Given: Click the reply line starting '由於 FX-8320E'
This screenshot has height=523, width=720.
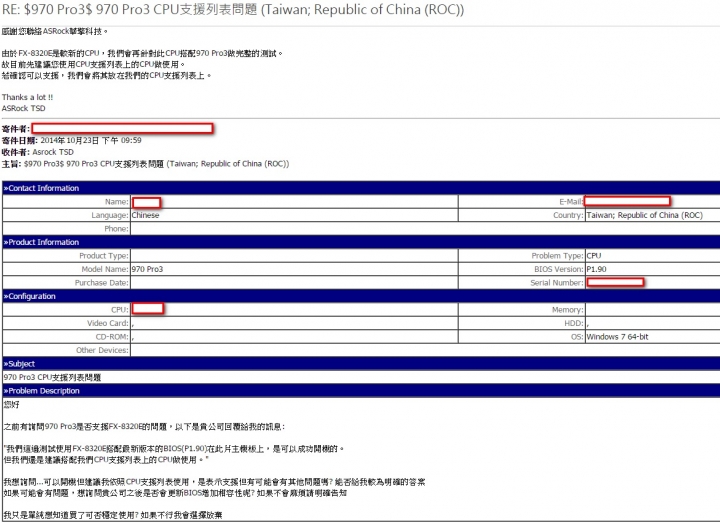Looking at the screenshot, I should [142, 54].
